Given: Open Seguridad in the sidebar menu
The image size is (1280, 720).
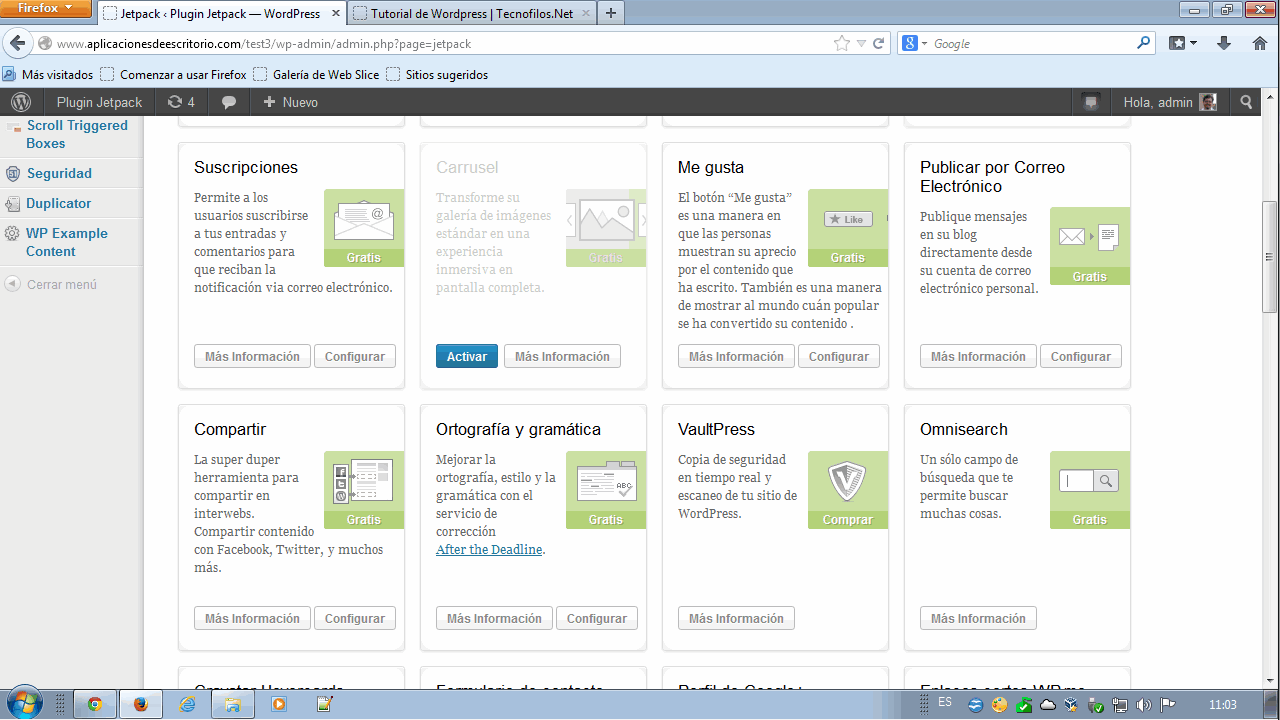Looking at the screenshot, I should click(x=59, y=173).
